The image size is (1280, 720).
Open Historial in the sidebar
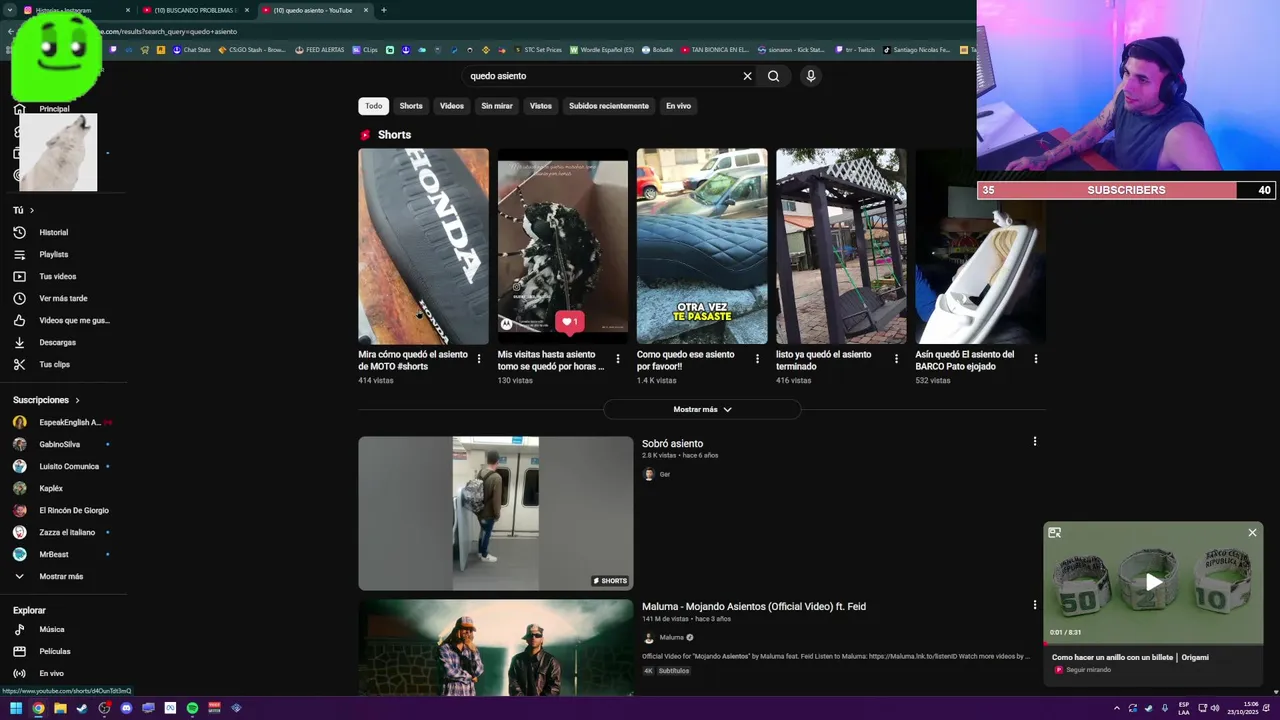(54, 232)
